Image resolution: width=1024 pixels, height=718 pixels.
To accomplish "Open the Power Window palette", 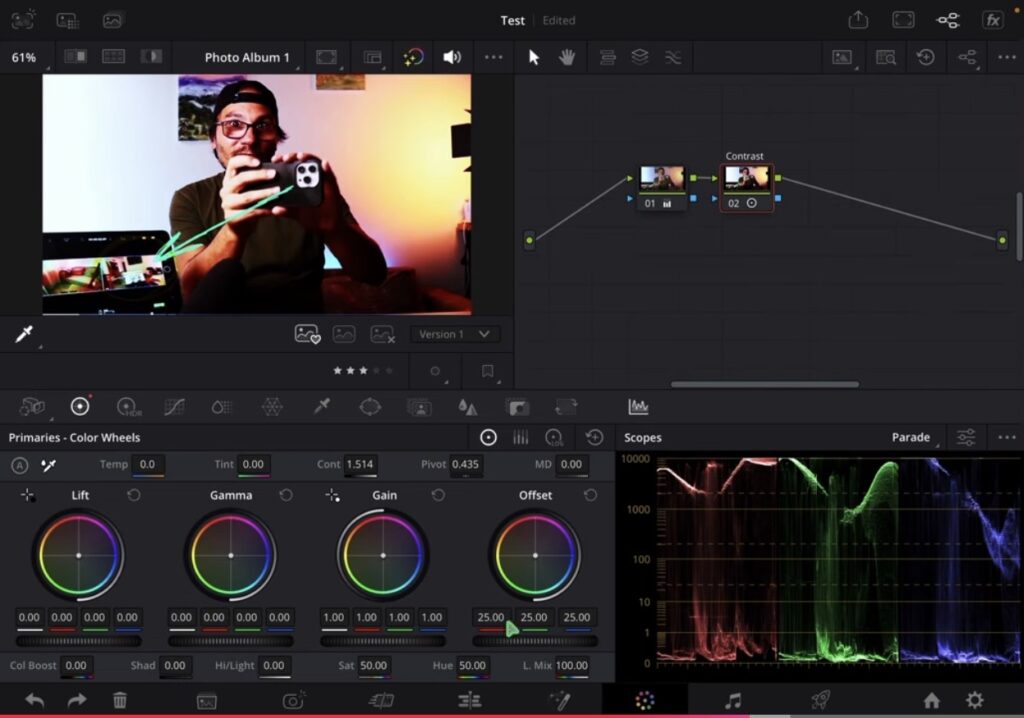I will (370, 406).
